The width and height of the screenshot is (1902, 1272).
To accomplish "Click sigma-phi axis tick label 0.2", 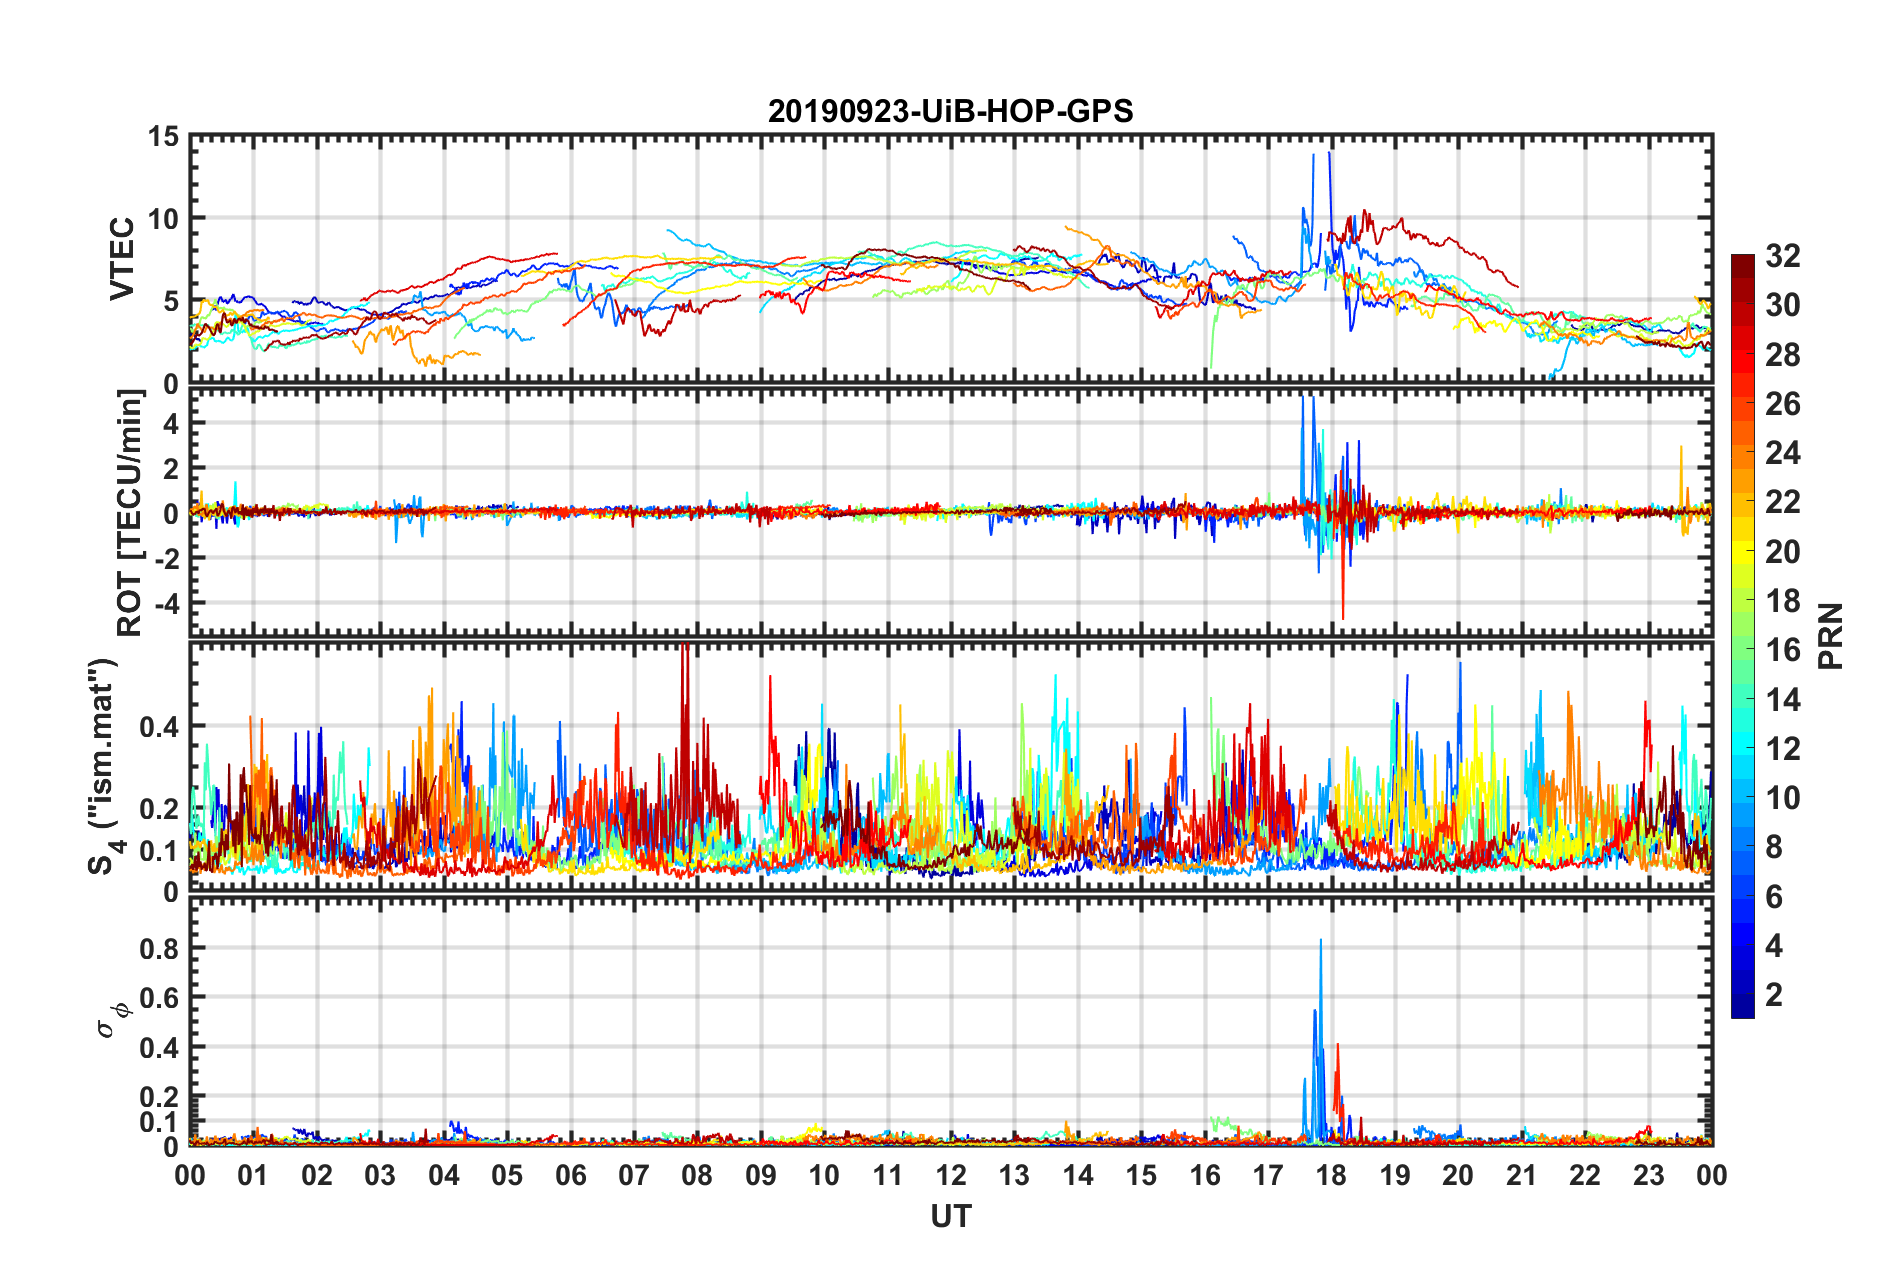I will click(160, 1097).
